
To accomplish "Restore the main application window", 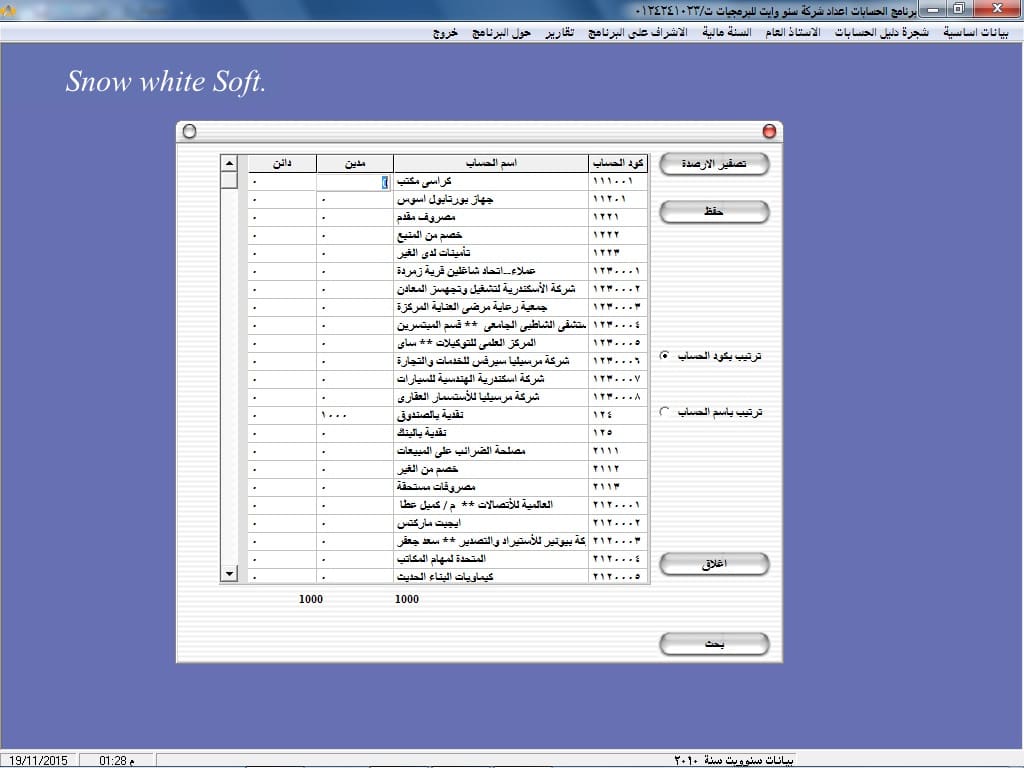I will (x=958, y=9).
